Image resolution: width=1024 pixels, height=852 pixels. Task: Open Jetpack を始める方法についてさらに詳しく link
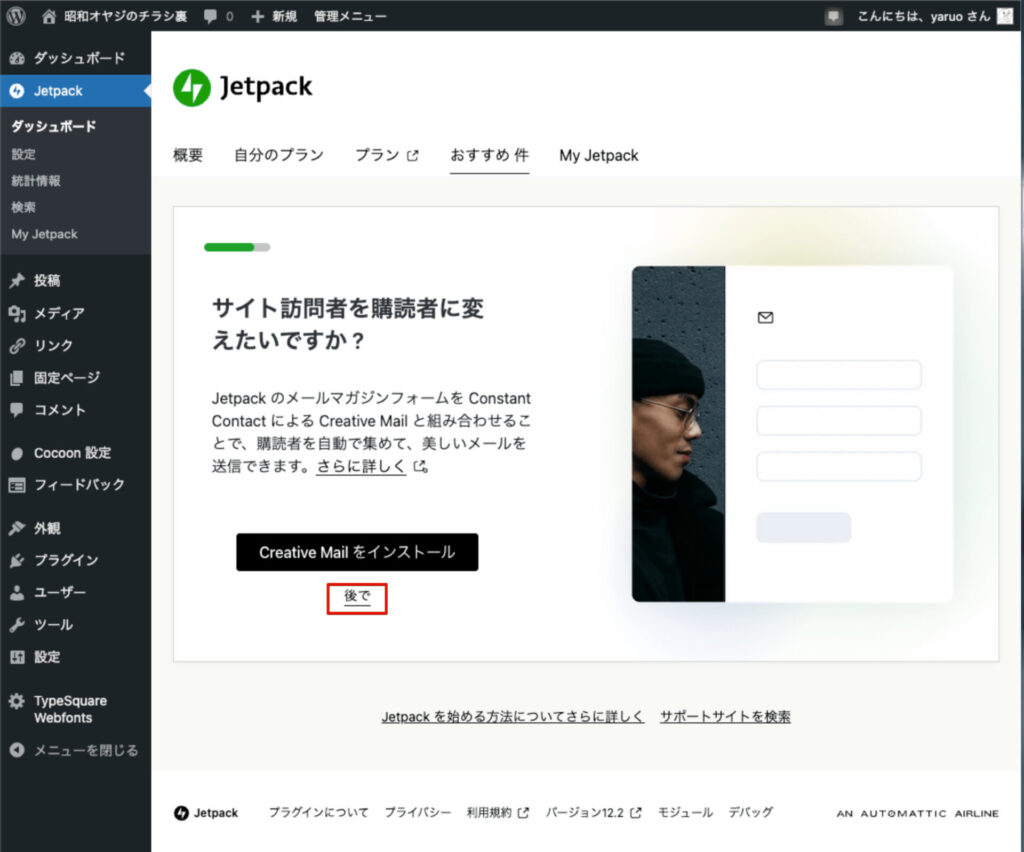513,716
